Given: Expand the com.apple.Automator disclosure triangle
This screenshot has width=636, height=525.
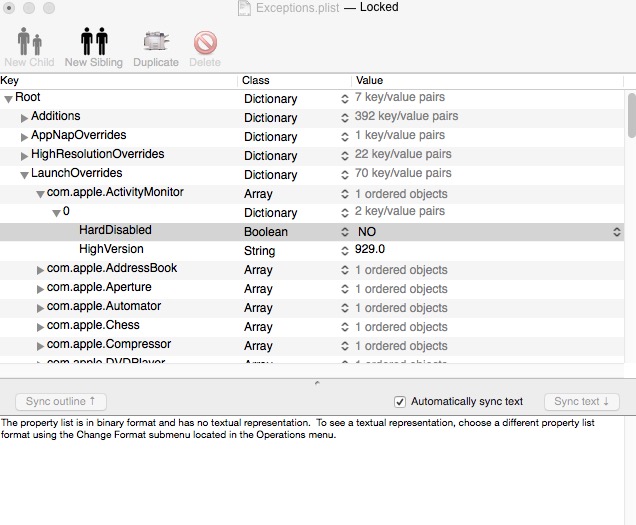Looking at the screenshot, I should click(x=40, y=308).
